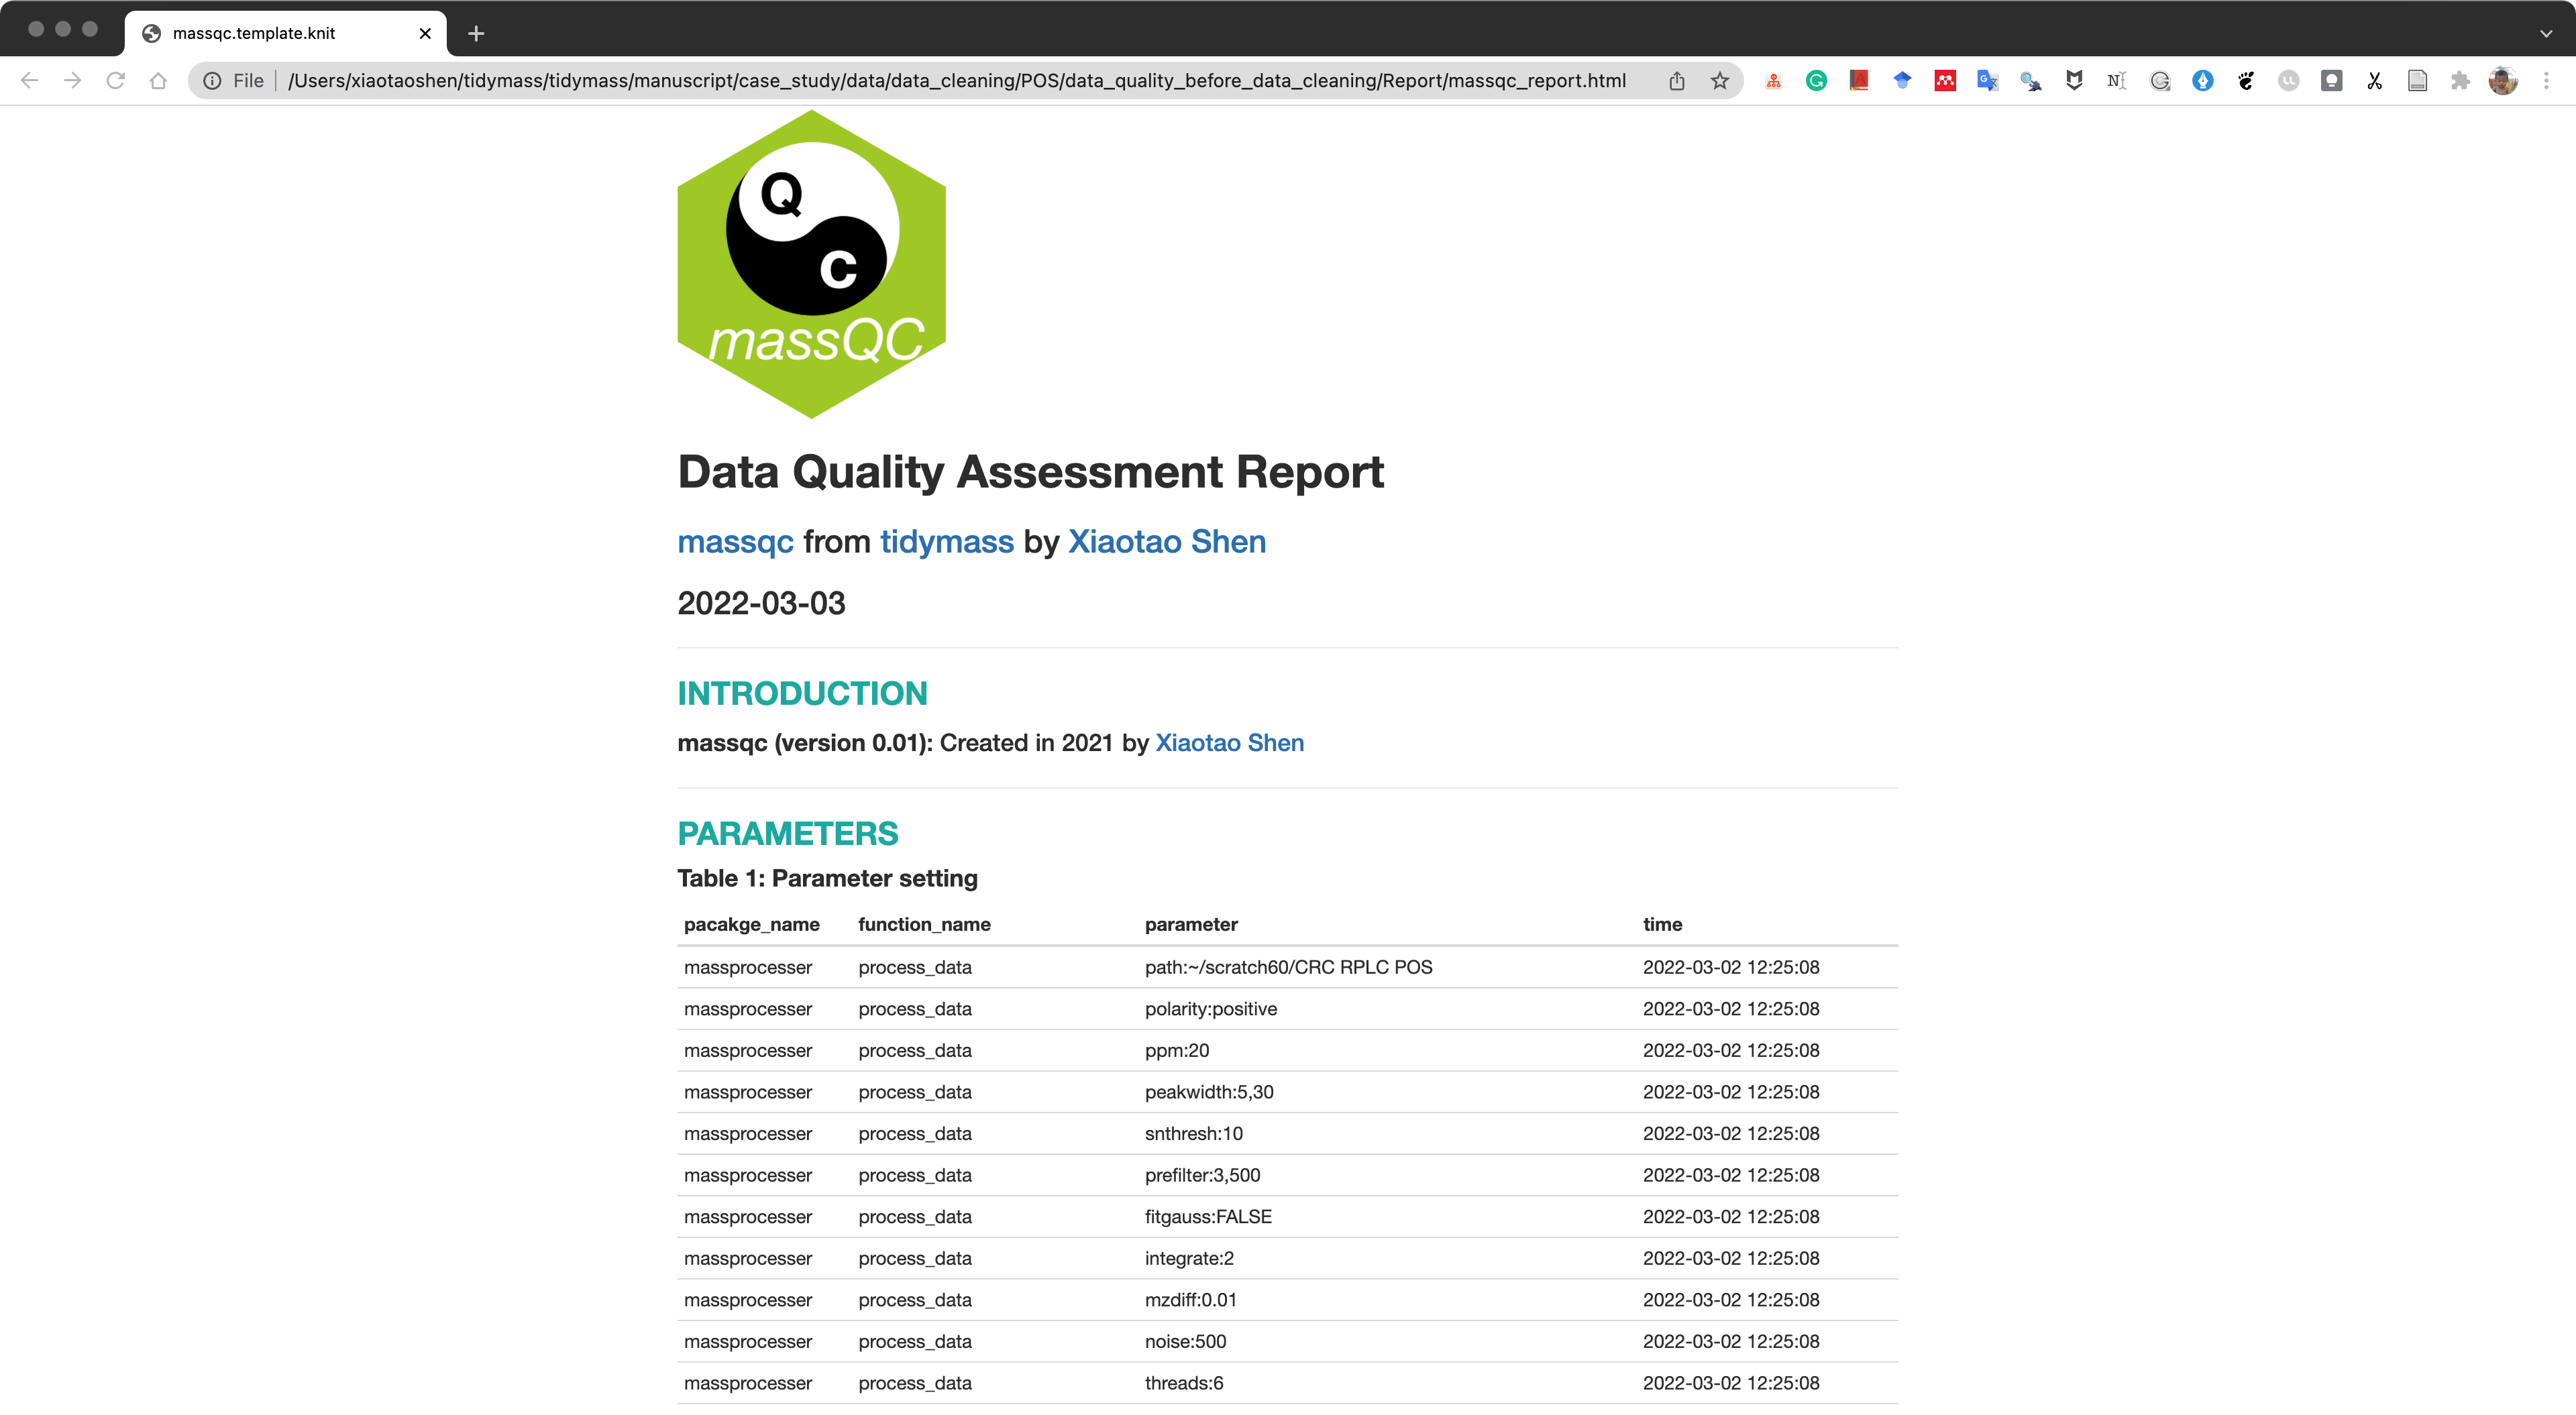Reload the massqc report page
The image size is (2576, 1415).
click(x=115, y=81)
